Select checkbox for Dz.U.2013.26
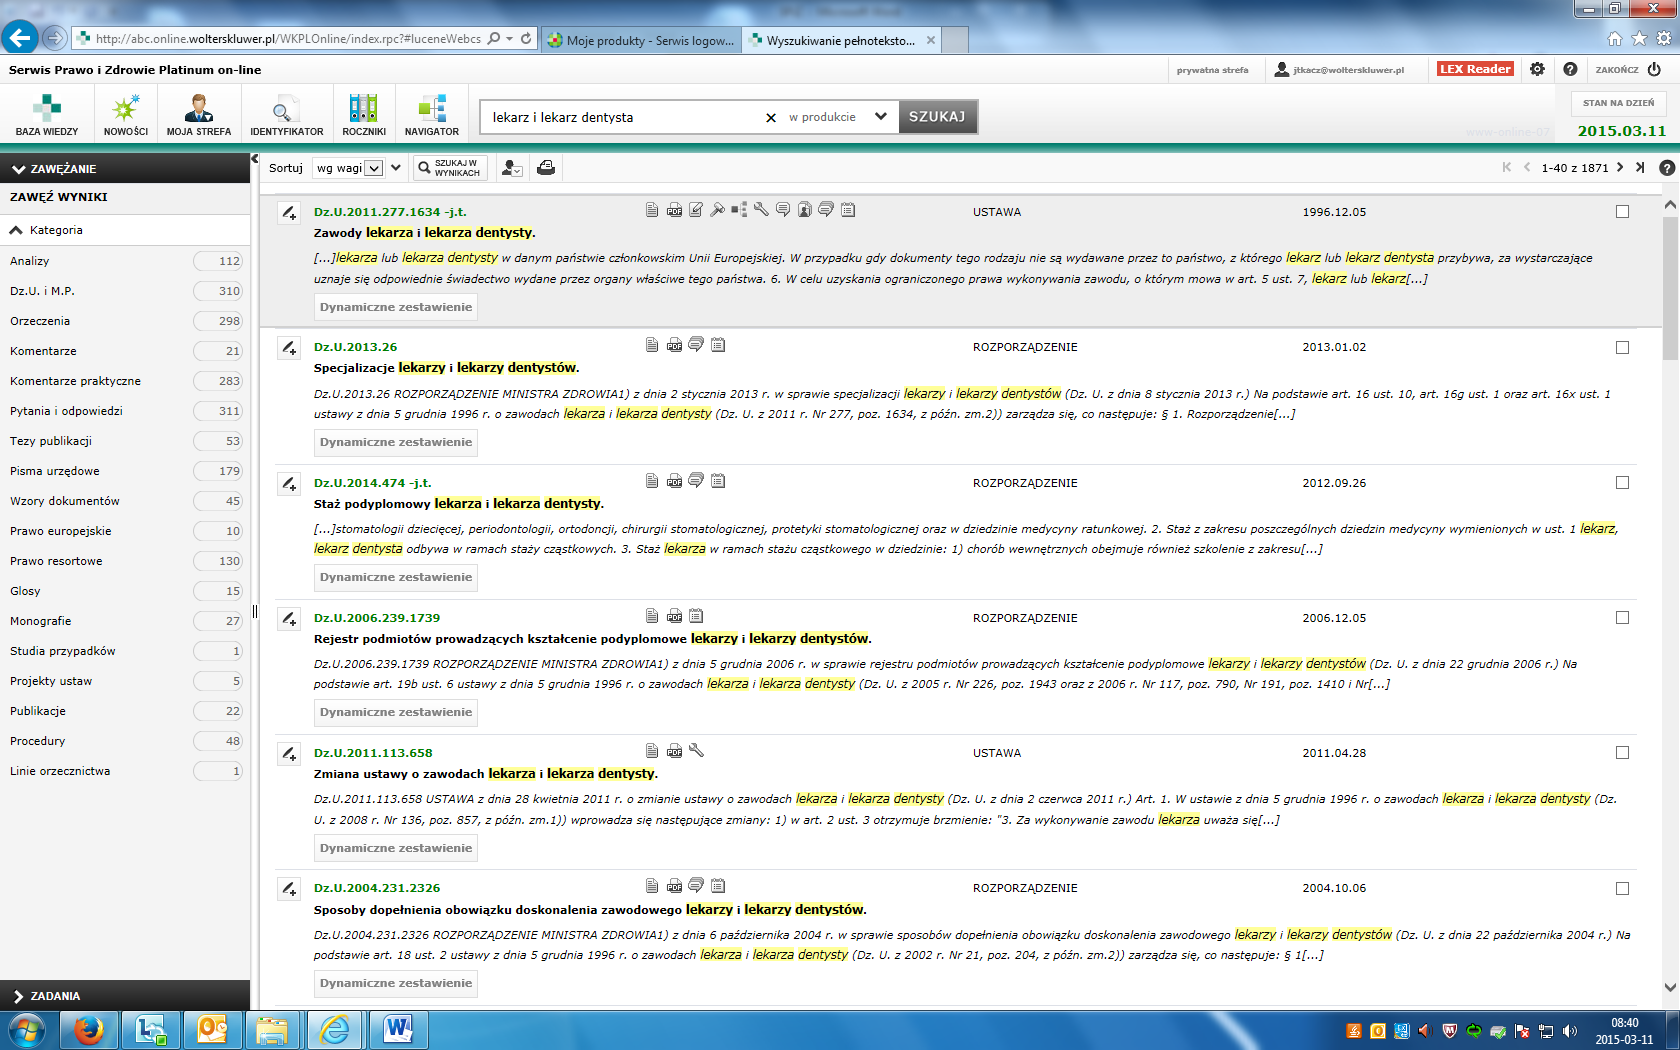Image resolution: width=1680 pixels, height=1050 pixels. [1622, 348]
